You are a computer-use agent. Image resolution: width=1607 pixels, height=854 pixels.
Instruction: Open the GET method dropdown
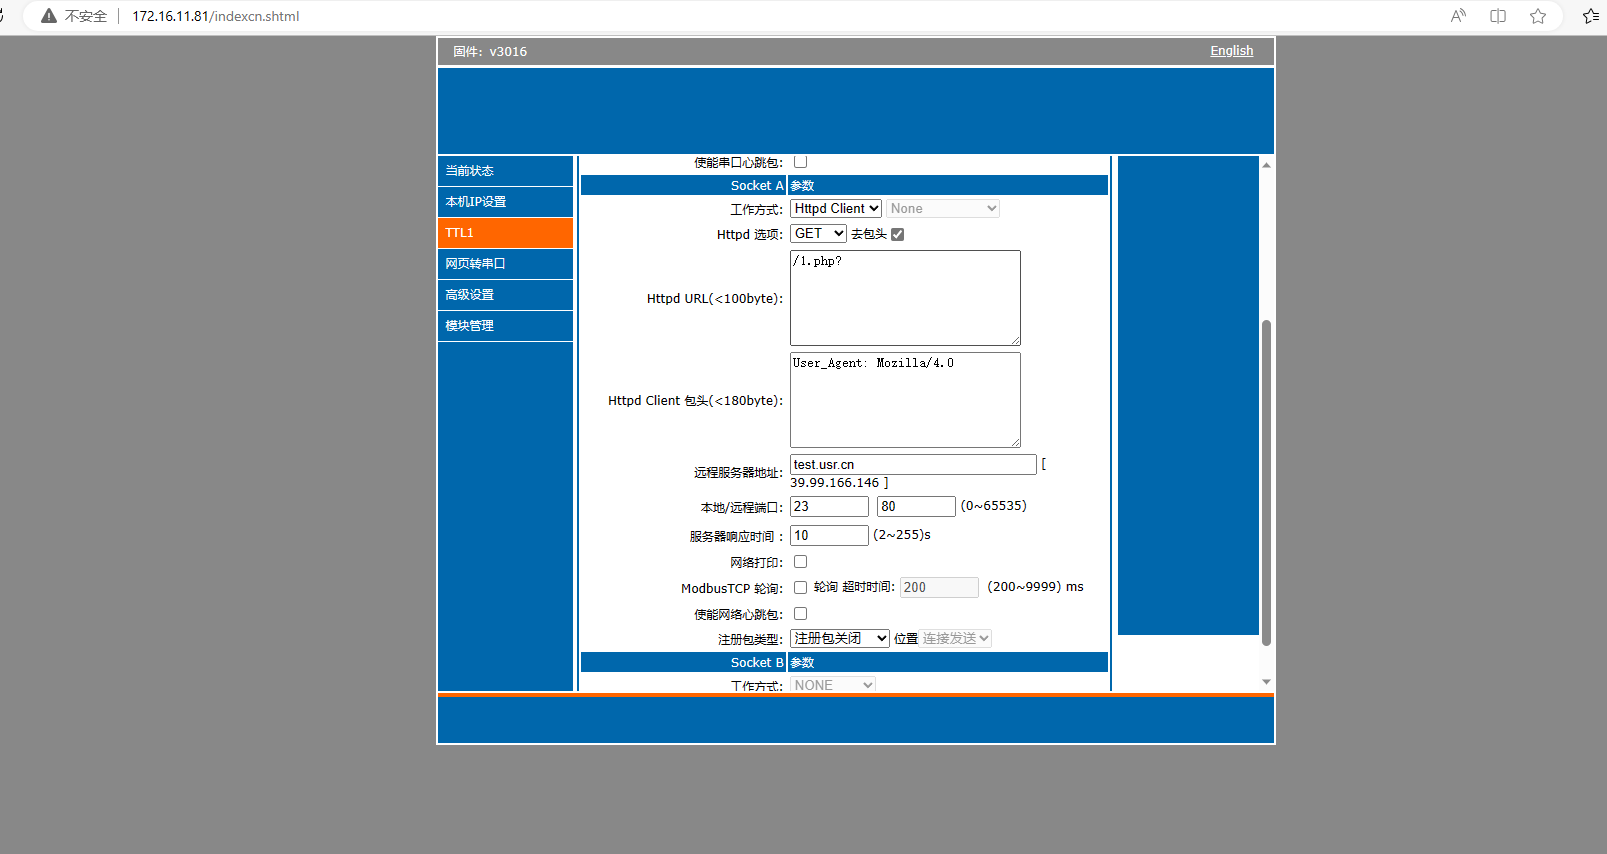click(x=818, y=234)
